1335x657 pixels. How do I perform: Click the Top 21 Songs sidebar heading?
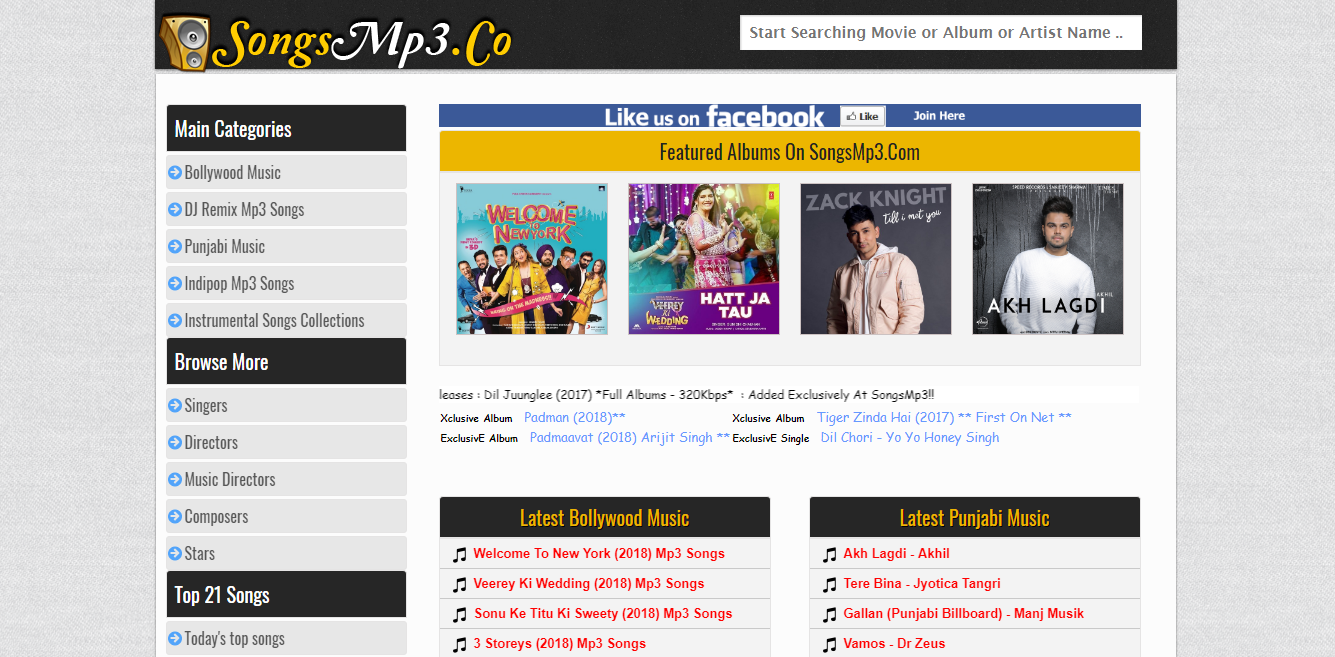[x=286, y=595]
